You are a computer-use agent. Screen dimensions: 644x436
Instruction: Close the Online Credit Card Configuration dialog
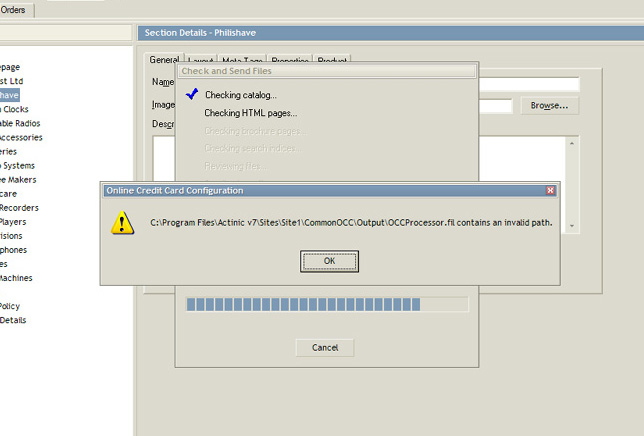pos(550,190)
